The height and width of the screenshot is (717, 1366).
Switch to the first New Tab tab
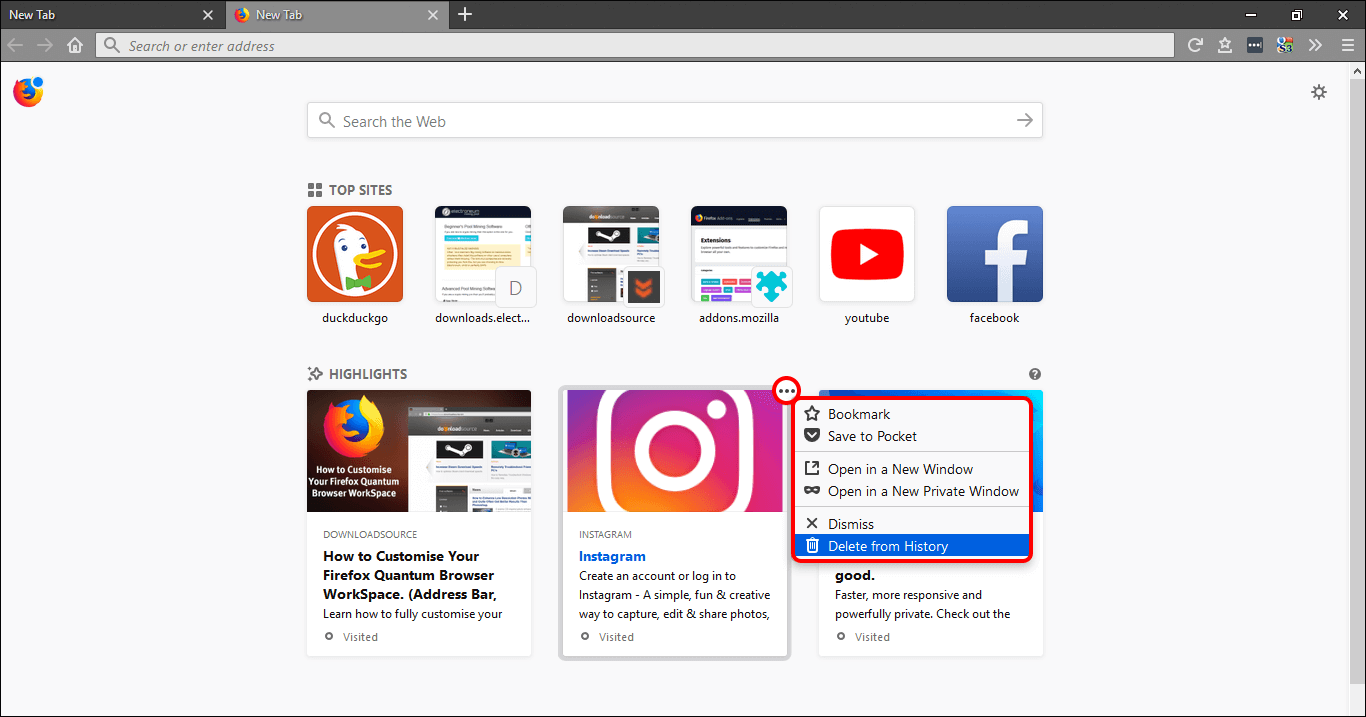tap(112, 15)
